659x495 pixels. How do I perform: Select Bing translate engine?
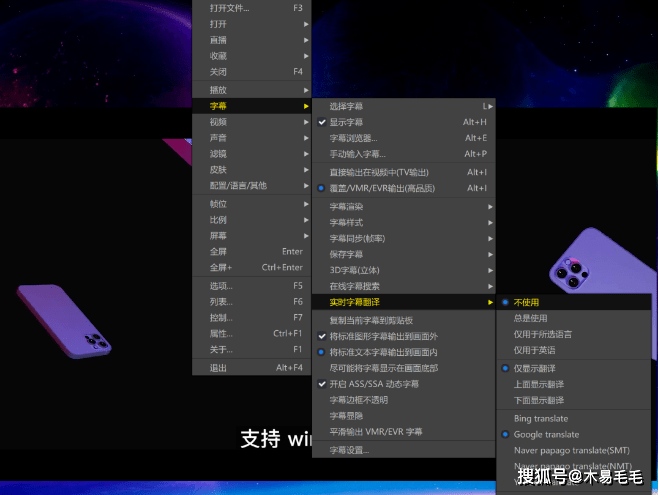click(x=540, y=418)
